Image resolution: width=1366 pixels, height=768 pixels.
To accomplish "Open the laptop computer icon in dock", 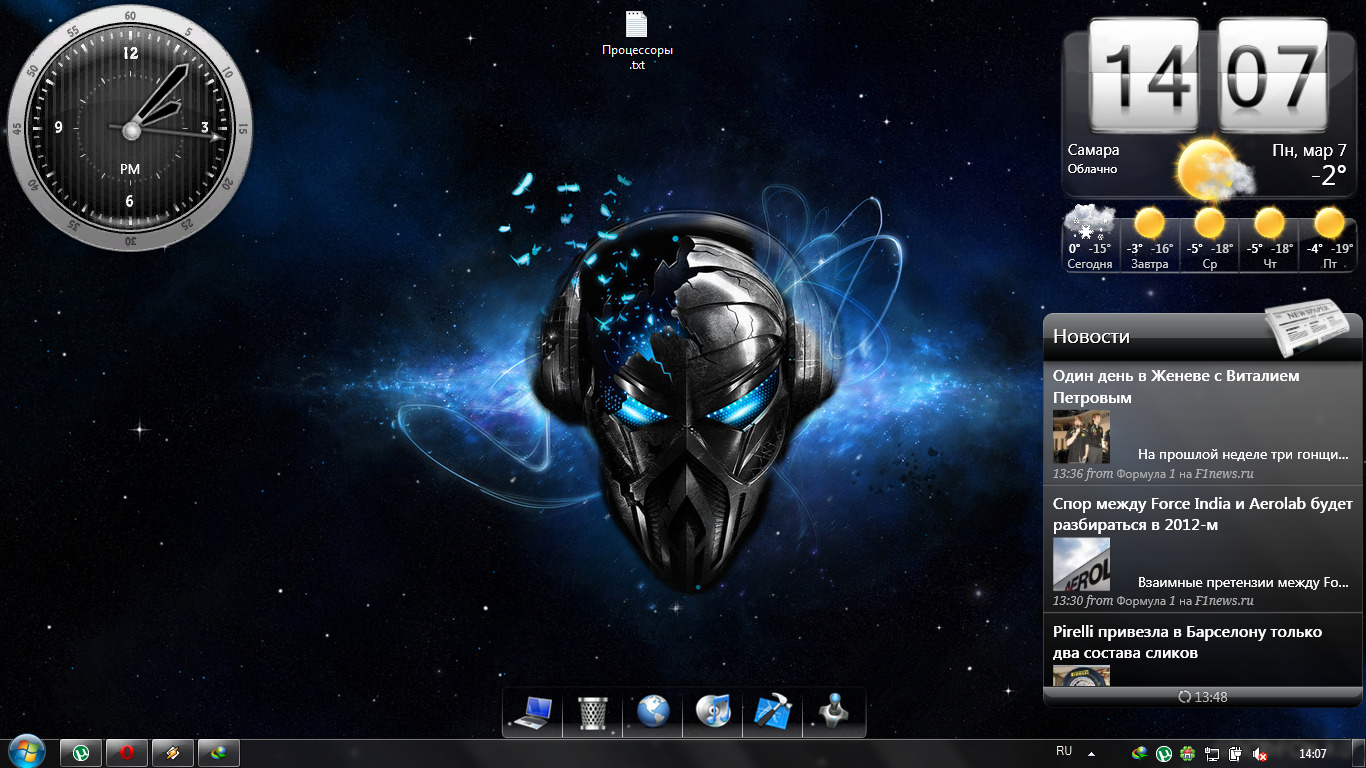I will point(533,711).
